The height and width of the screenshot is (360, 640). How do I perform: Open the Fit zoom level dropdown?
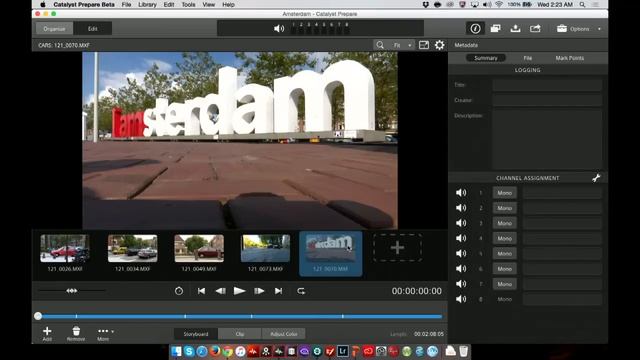402,45
